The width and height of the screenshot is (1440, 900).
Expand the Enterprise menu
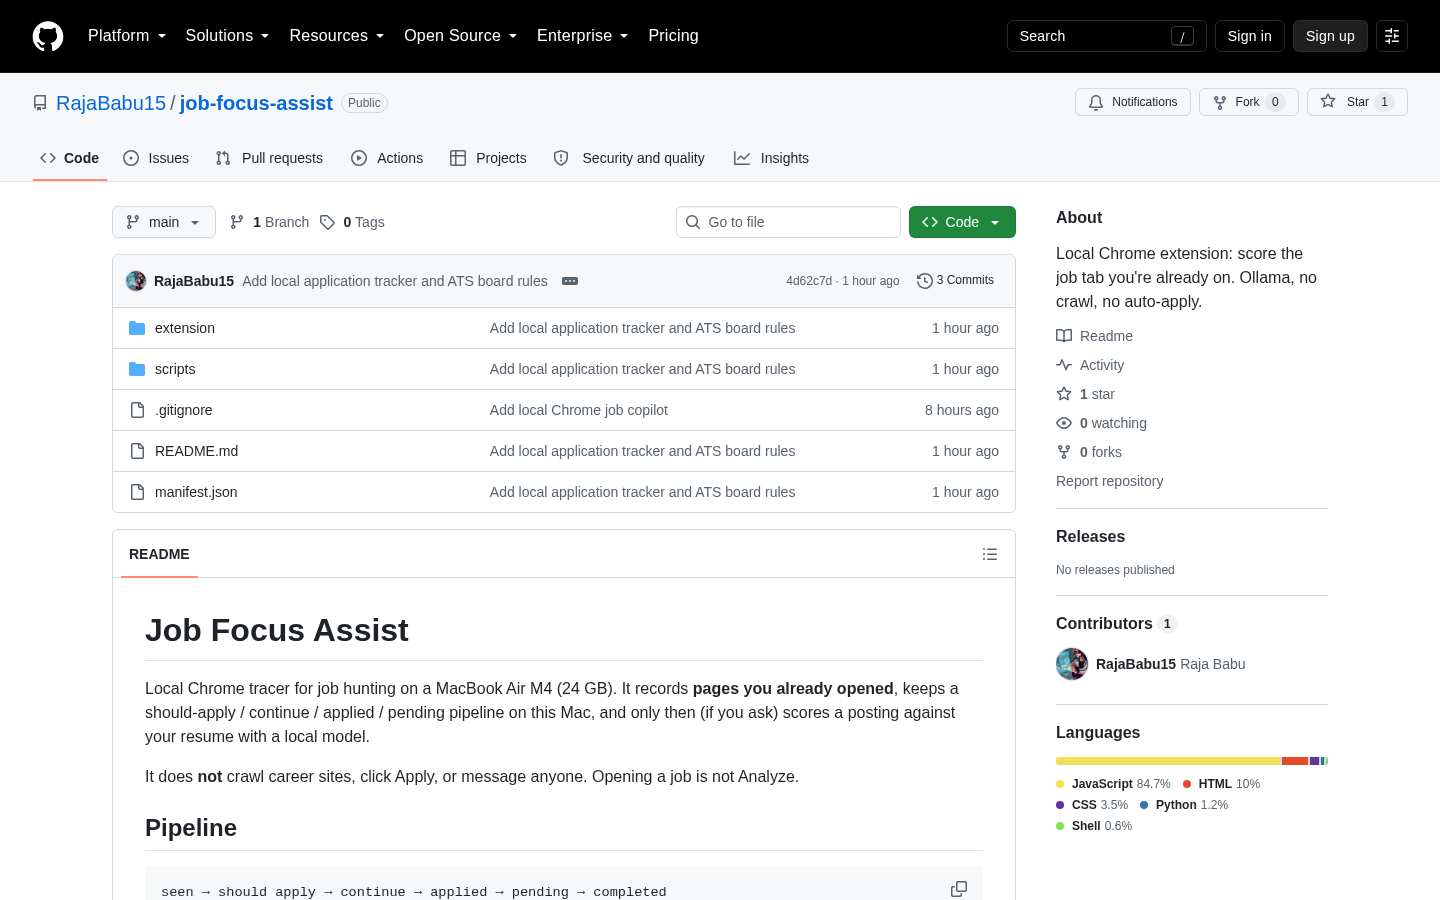click(x=583, y=36)
